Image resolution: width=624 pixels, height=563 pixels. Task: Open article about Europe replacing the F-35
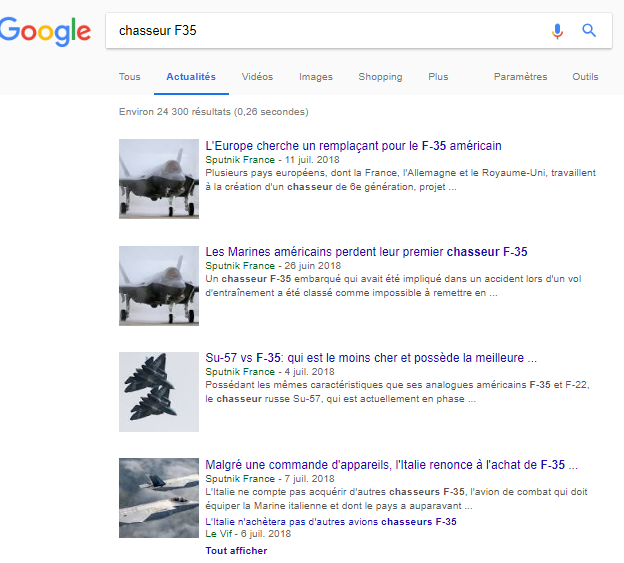click(x=353, y=146)
